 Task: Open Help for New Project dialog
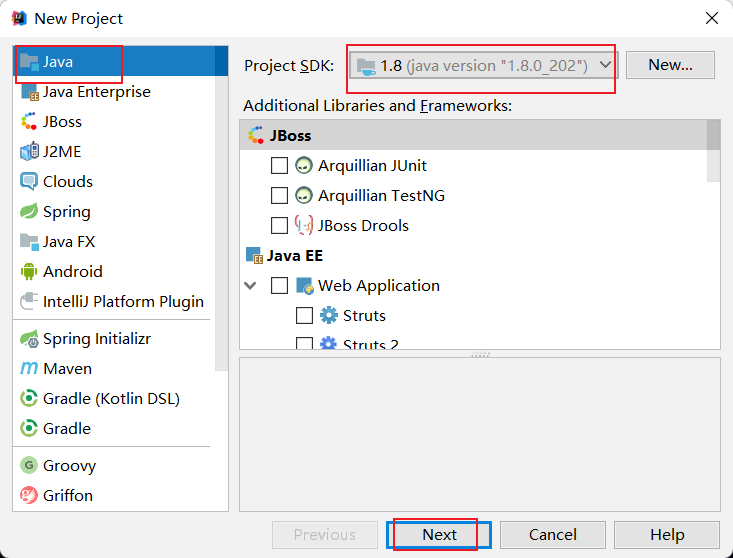tap(667, 535)
